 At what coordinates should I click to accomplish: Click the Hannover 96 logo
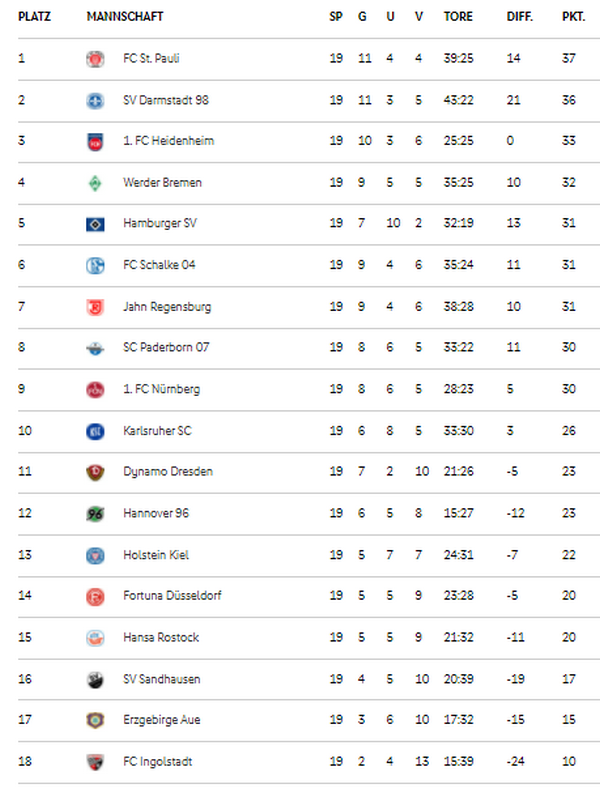pyautogui.click(x=95, y=514)
